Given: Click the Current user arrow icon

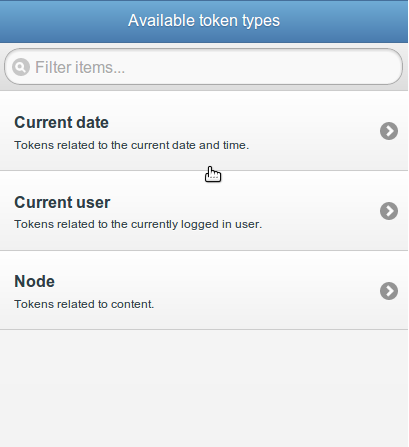Looking at the screenshot, I should (389, 211).
